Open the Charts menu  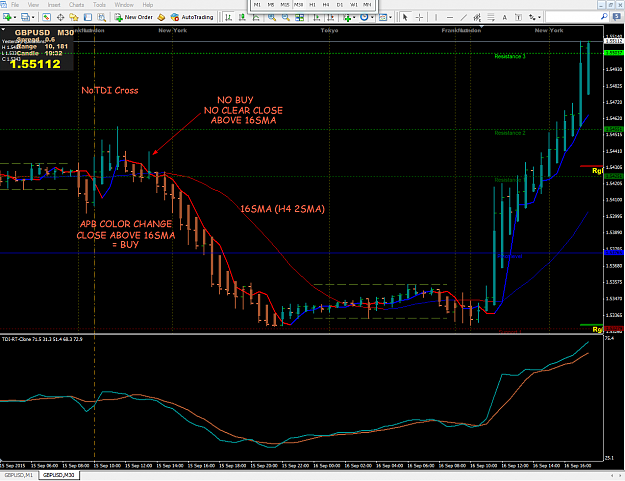tap(77, 5)
